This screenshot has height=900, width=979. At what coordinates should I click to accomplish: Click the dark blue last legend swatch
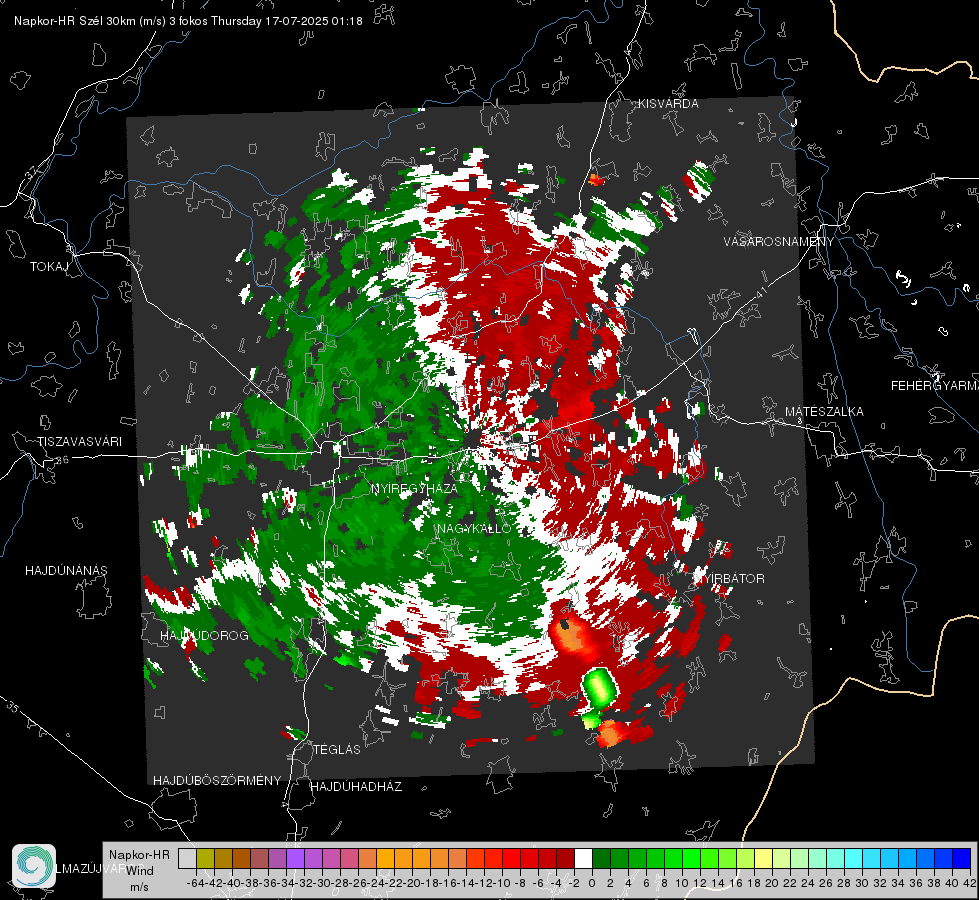point(962,858)
